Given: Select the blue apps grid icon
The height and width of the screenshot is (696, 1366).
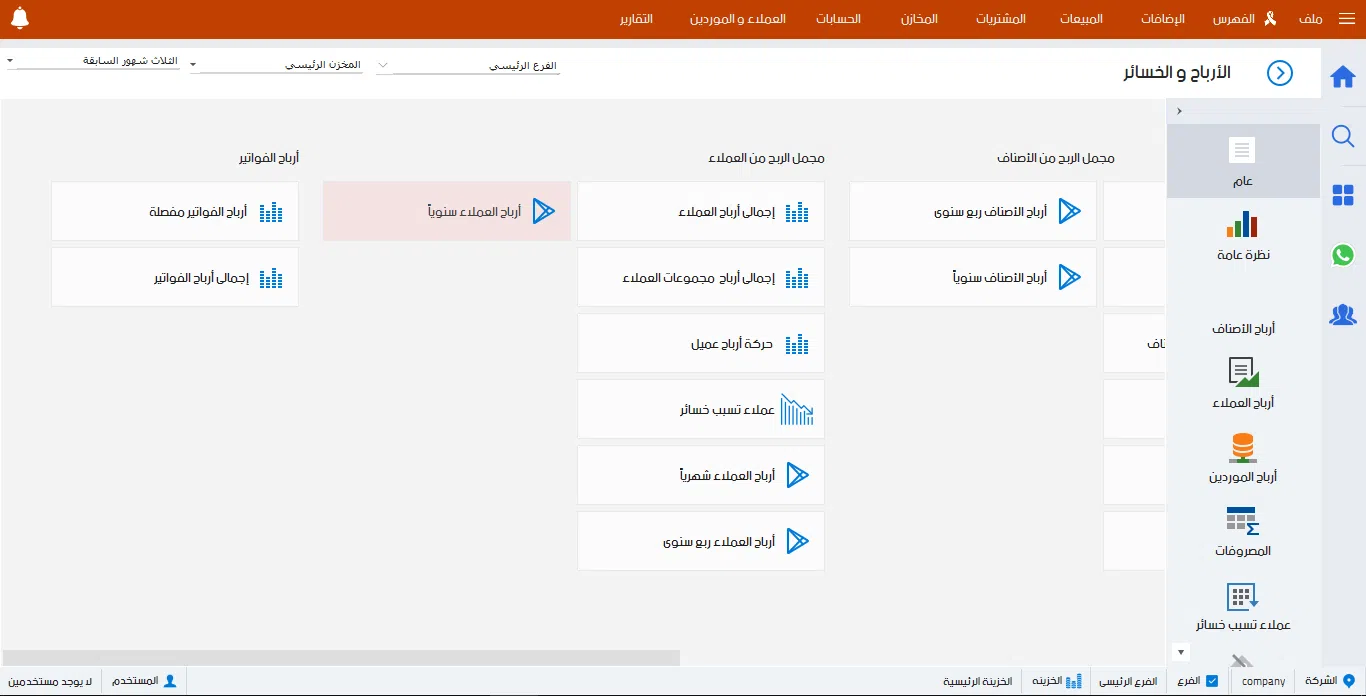Looking at the screenshot, I should [1343, 195].
